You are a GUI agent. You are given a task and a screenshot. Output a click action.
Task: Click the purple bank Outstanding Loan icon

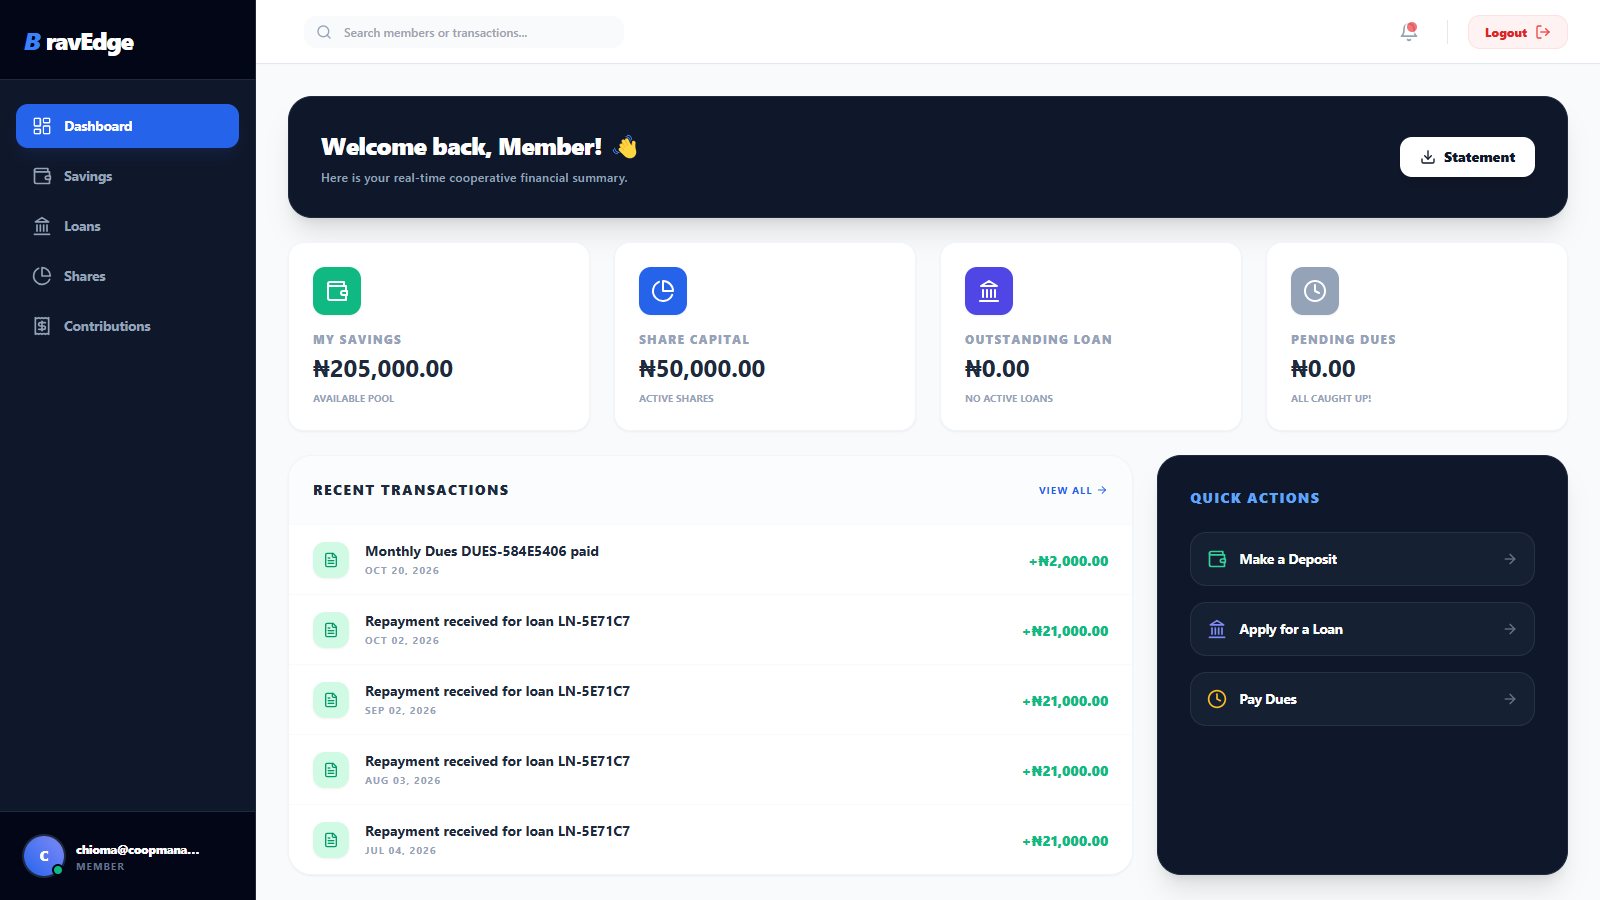click(989, 291)
